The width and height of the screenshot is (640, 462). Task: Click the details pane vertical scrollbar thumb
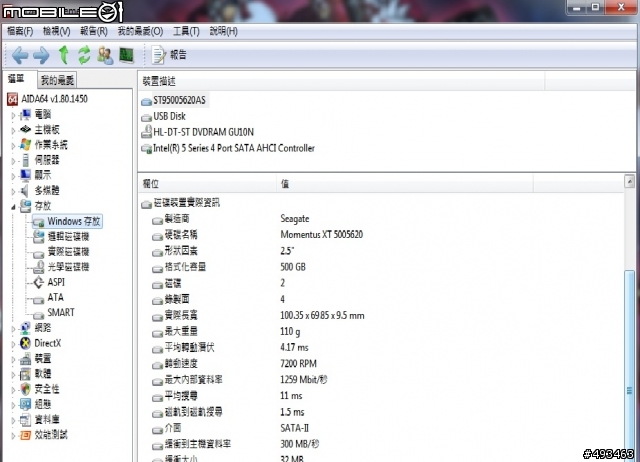pyautogui.click(x=629, y=367)
